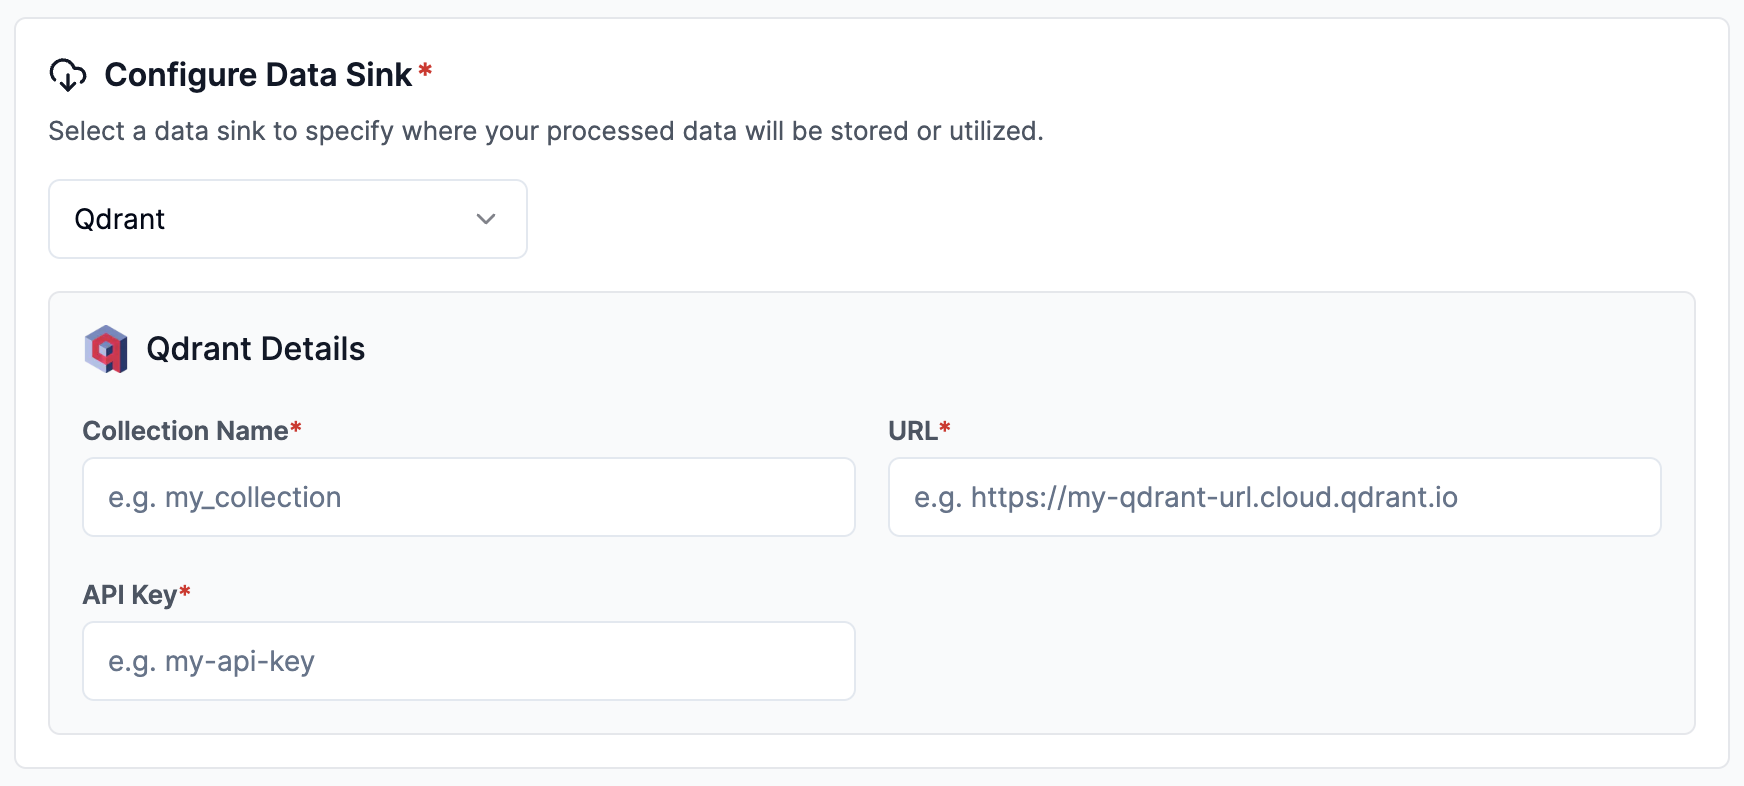1744x786 pixels.
Task: Click the Configure Data Sink heading
Action: (263, 73)
